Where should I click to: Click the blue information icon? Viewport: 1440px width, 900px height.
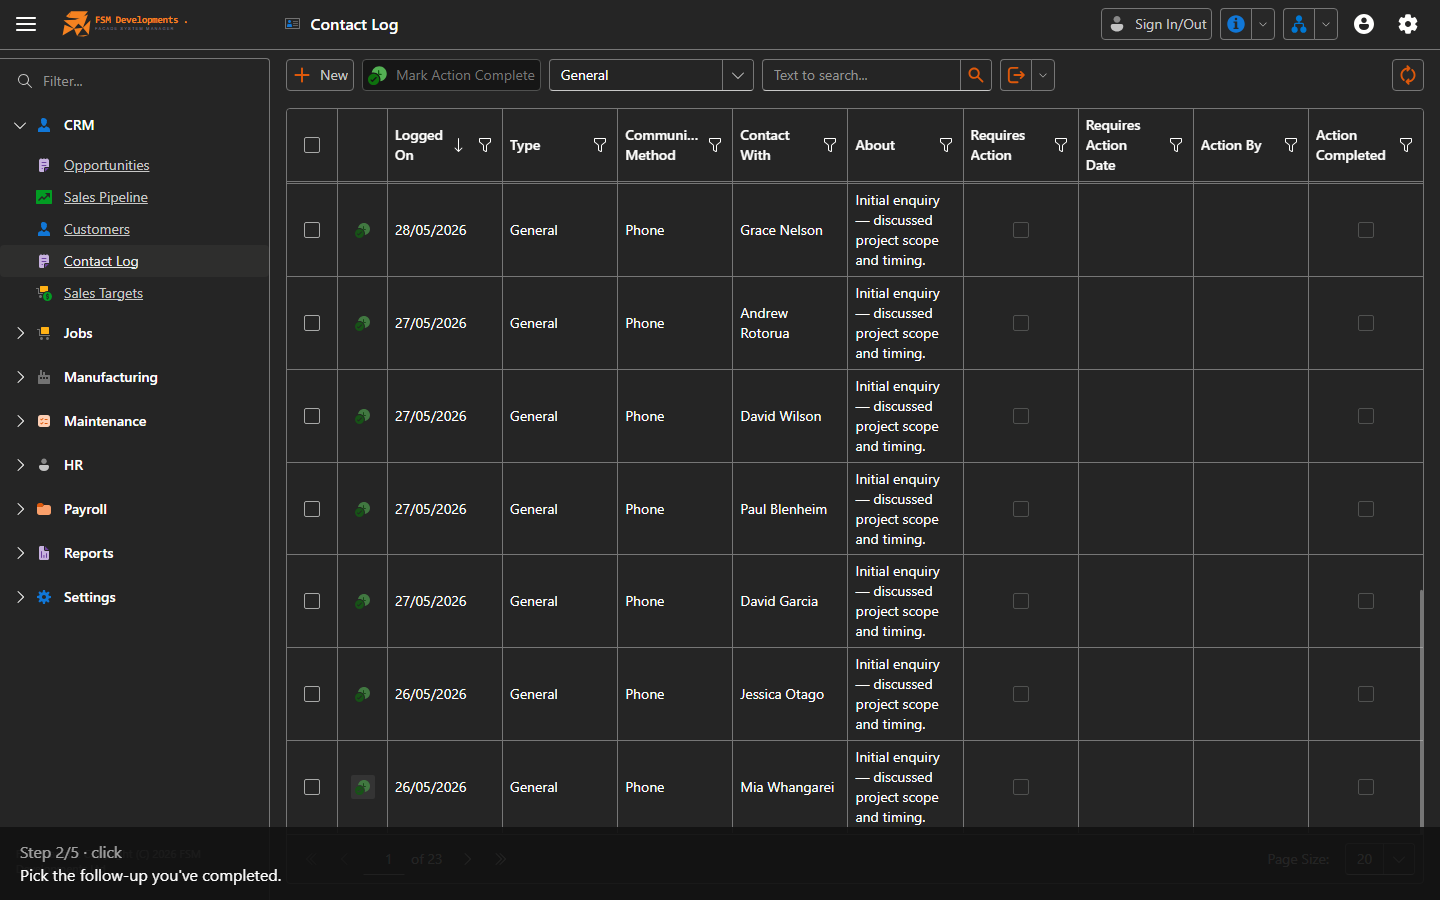pos(1237,24)
